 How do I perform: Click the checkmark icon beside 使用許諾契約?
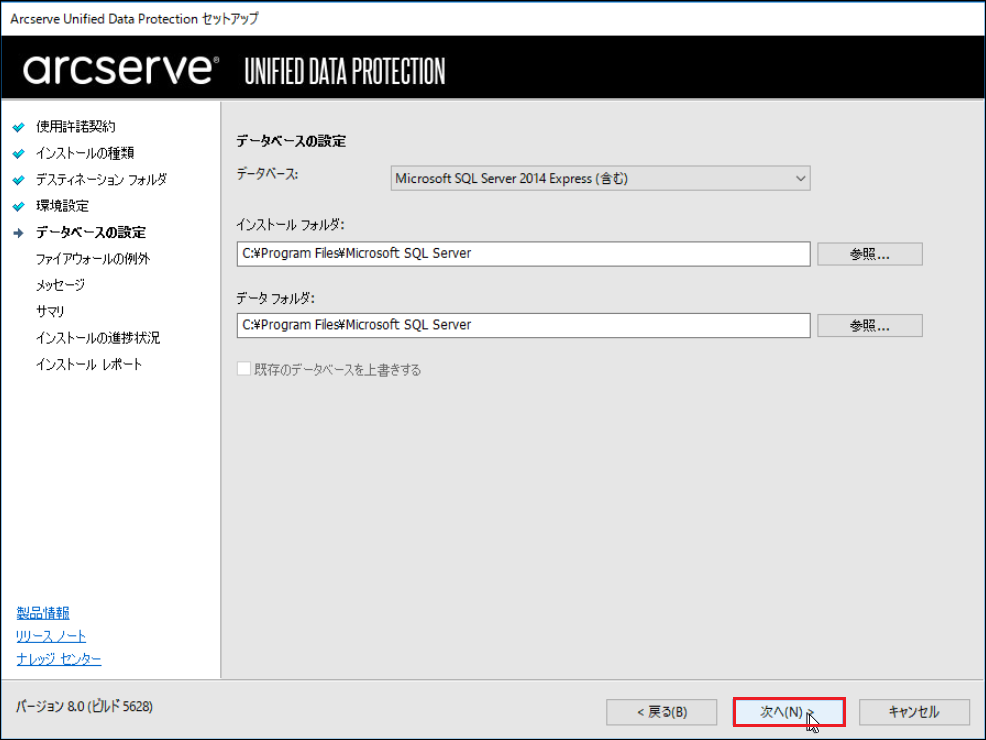19,127
